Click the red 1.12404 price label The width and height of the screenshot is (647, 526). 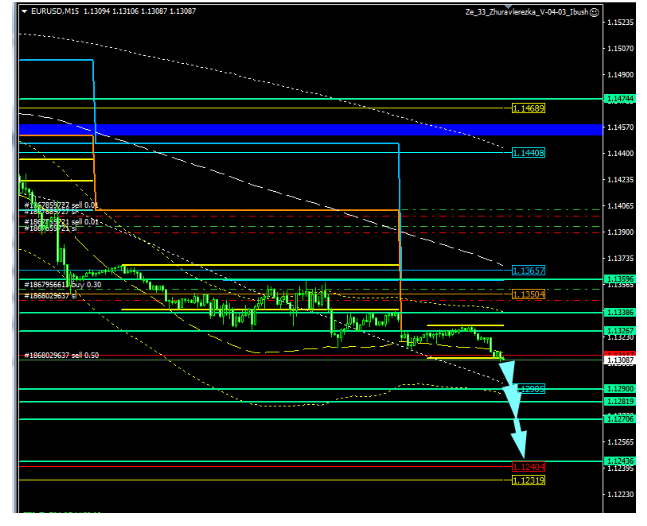(528, 467)
